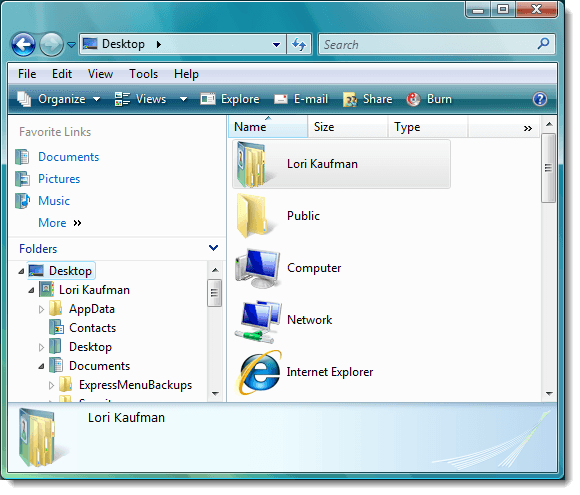580x495 pixels.
Task: Expand the AppData folder tree node
Action: pos(41,309)
